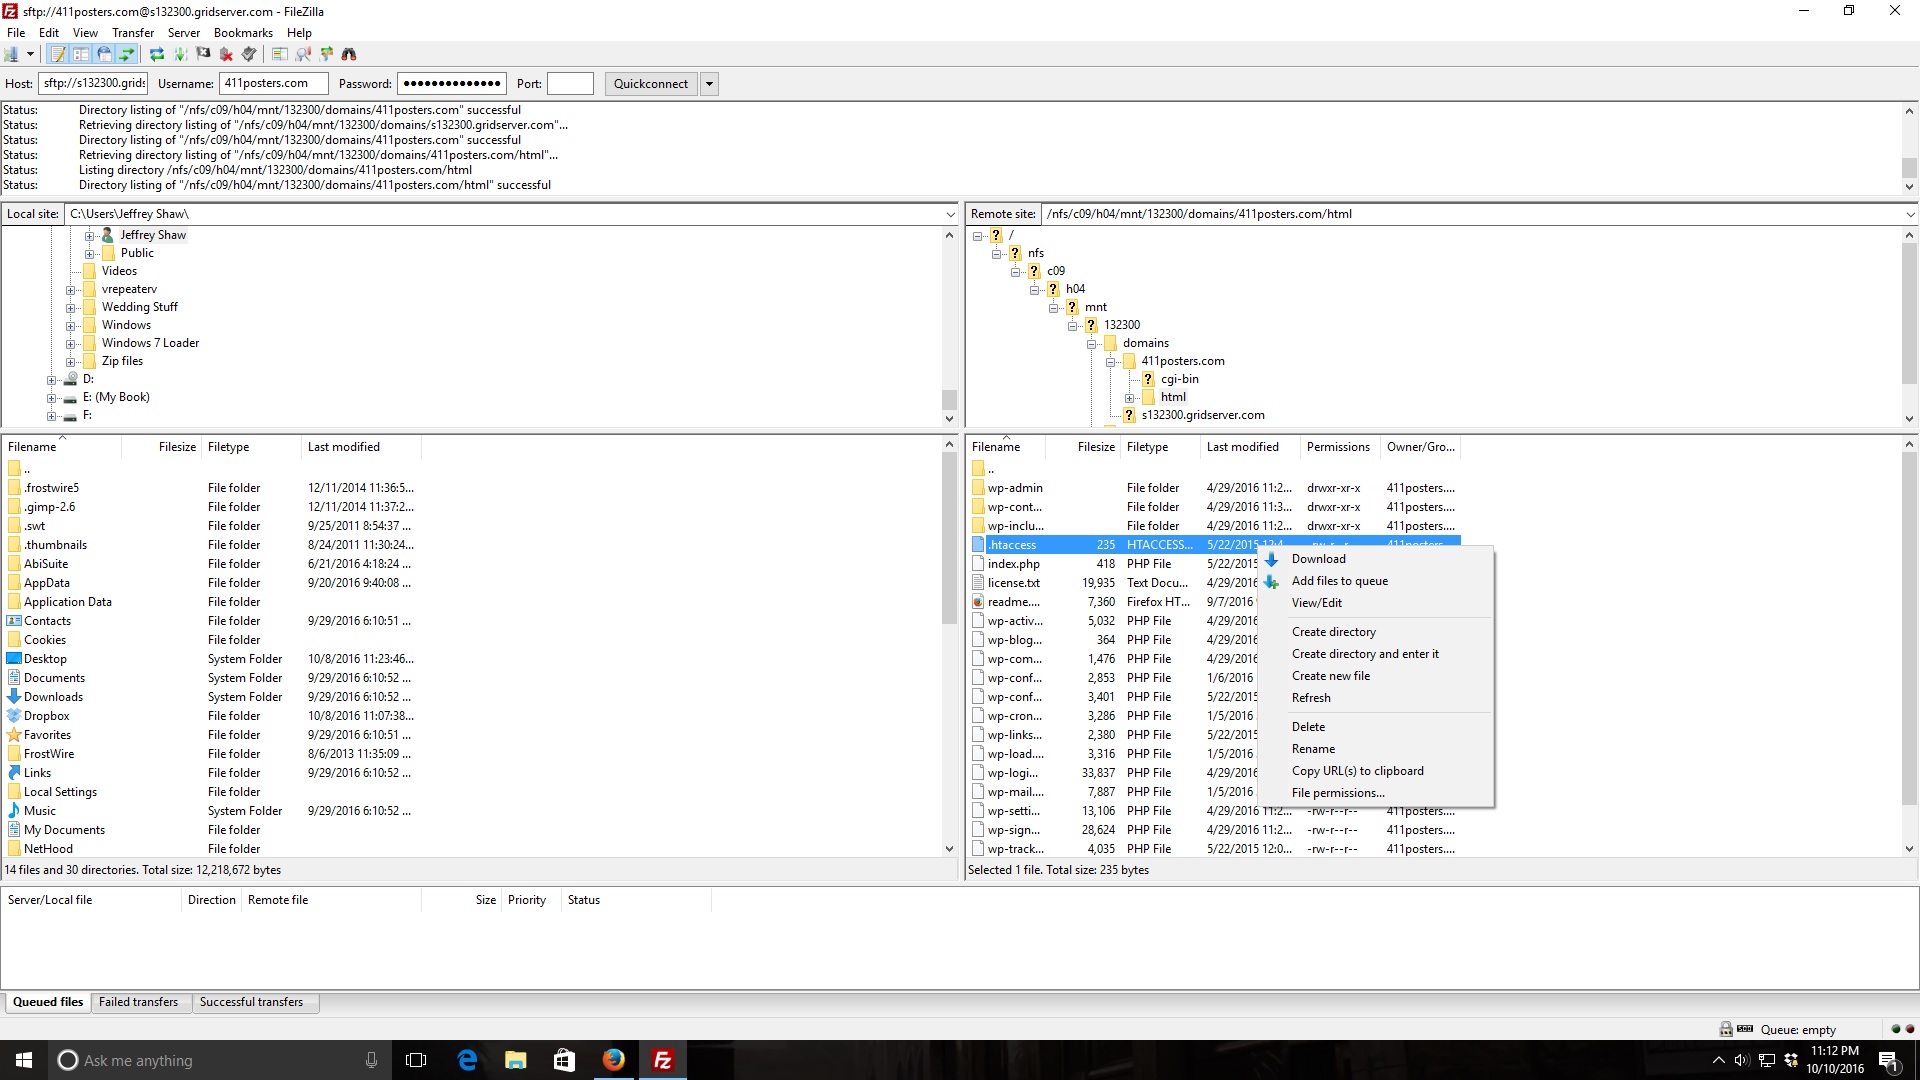
Task: Click the binoculars file search icon
Action: [x=349, y=54]
